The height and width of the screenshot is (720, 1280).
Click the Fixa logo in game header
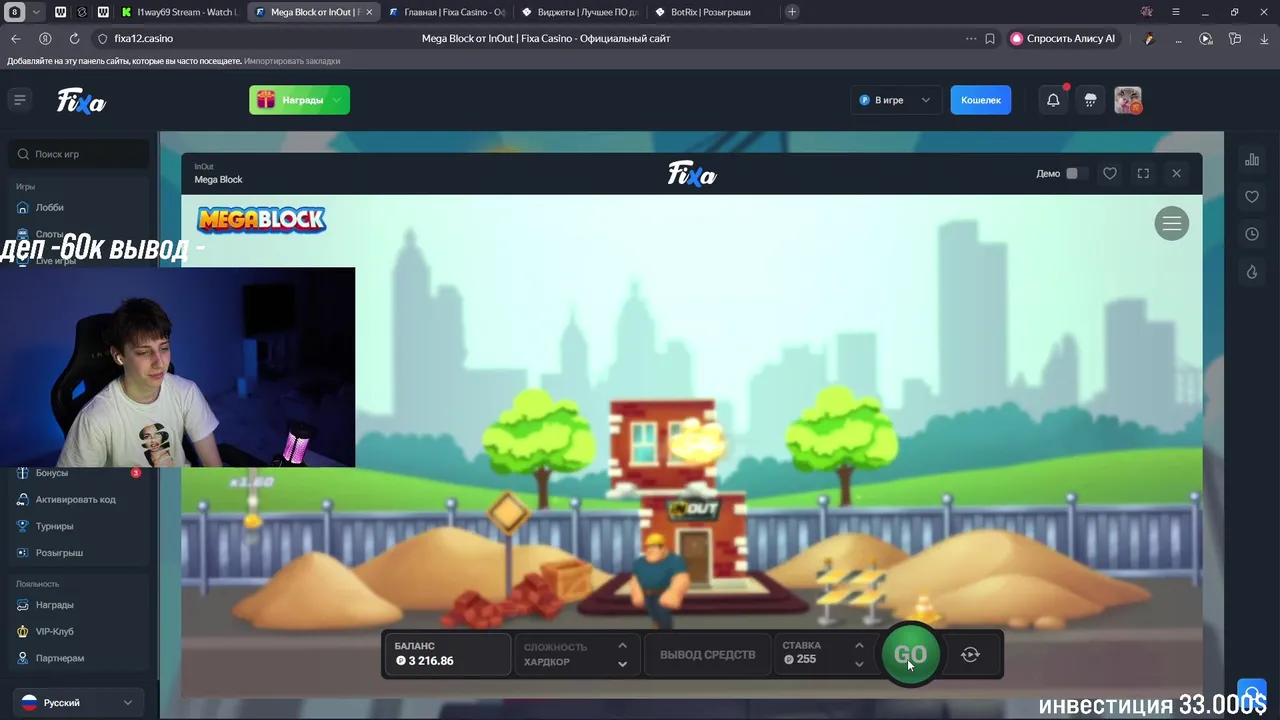692,174
